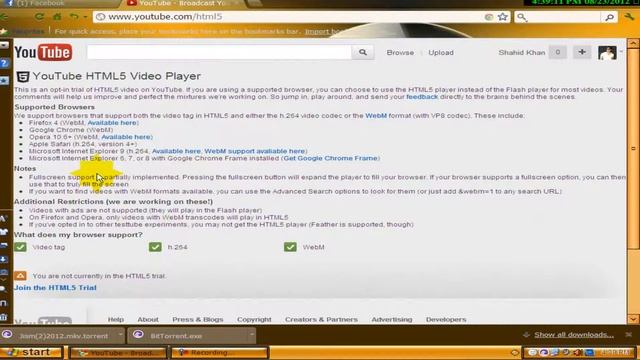Click the h.264 green check mark
640x360 pixels.
click(x=155, y=247)
